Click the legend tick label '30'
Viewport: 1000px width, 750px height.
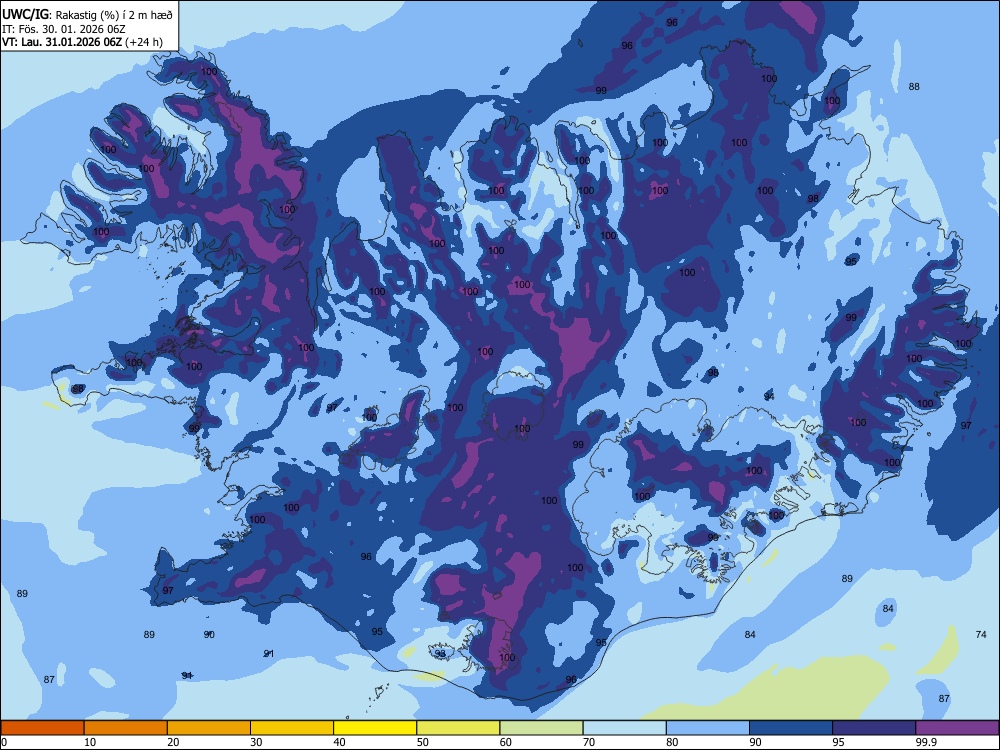[x=256, y=742]
